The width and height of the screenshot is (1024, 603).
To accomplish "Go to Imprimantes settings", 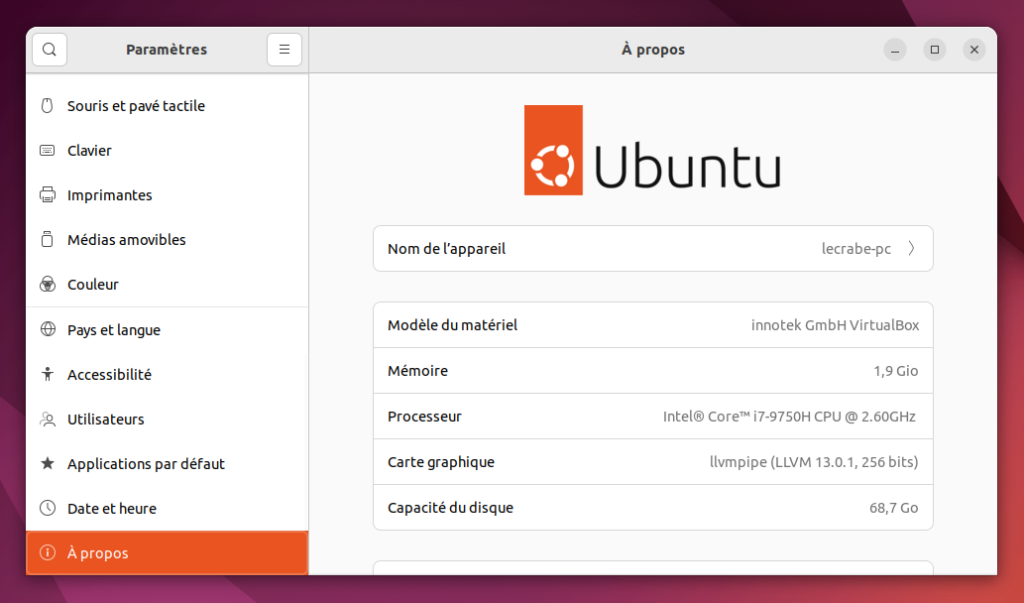I will (167, 195).
